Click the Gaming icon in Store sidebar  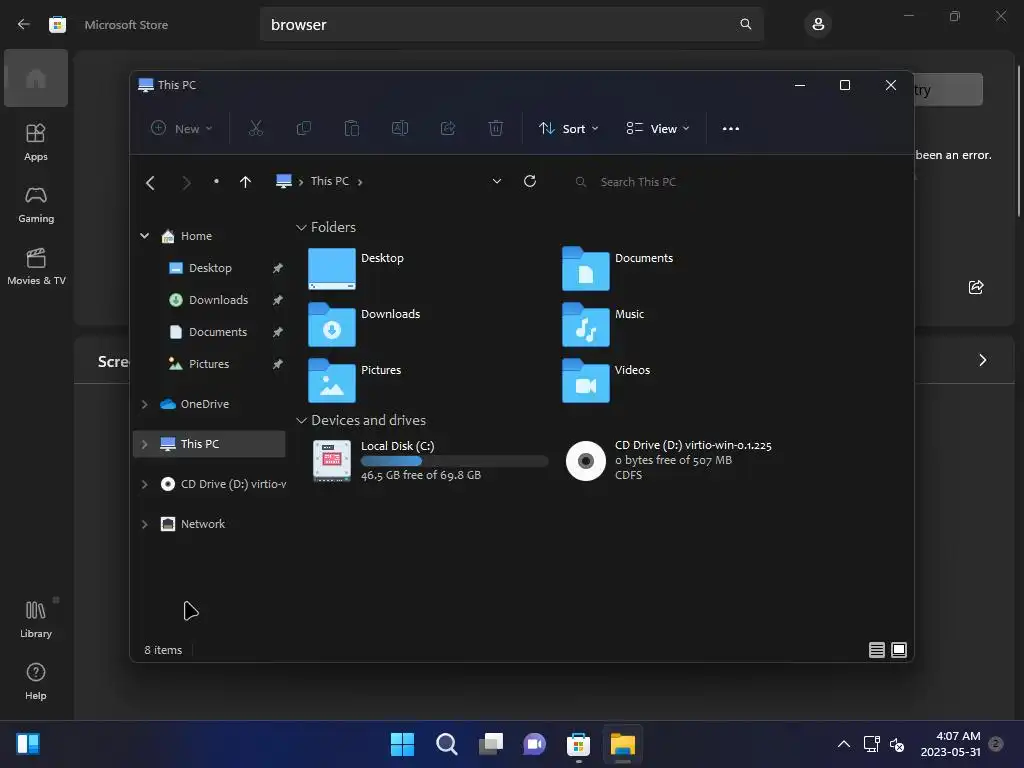point(36,204)
